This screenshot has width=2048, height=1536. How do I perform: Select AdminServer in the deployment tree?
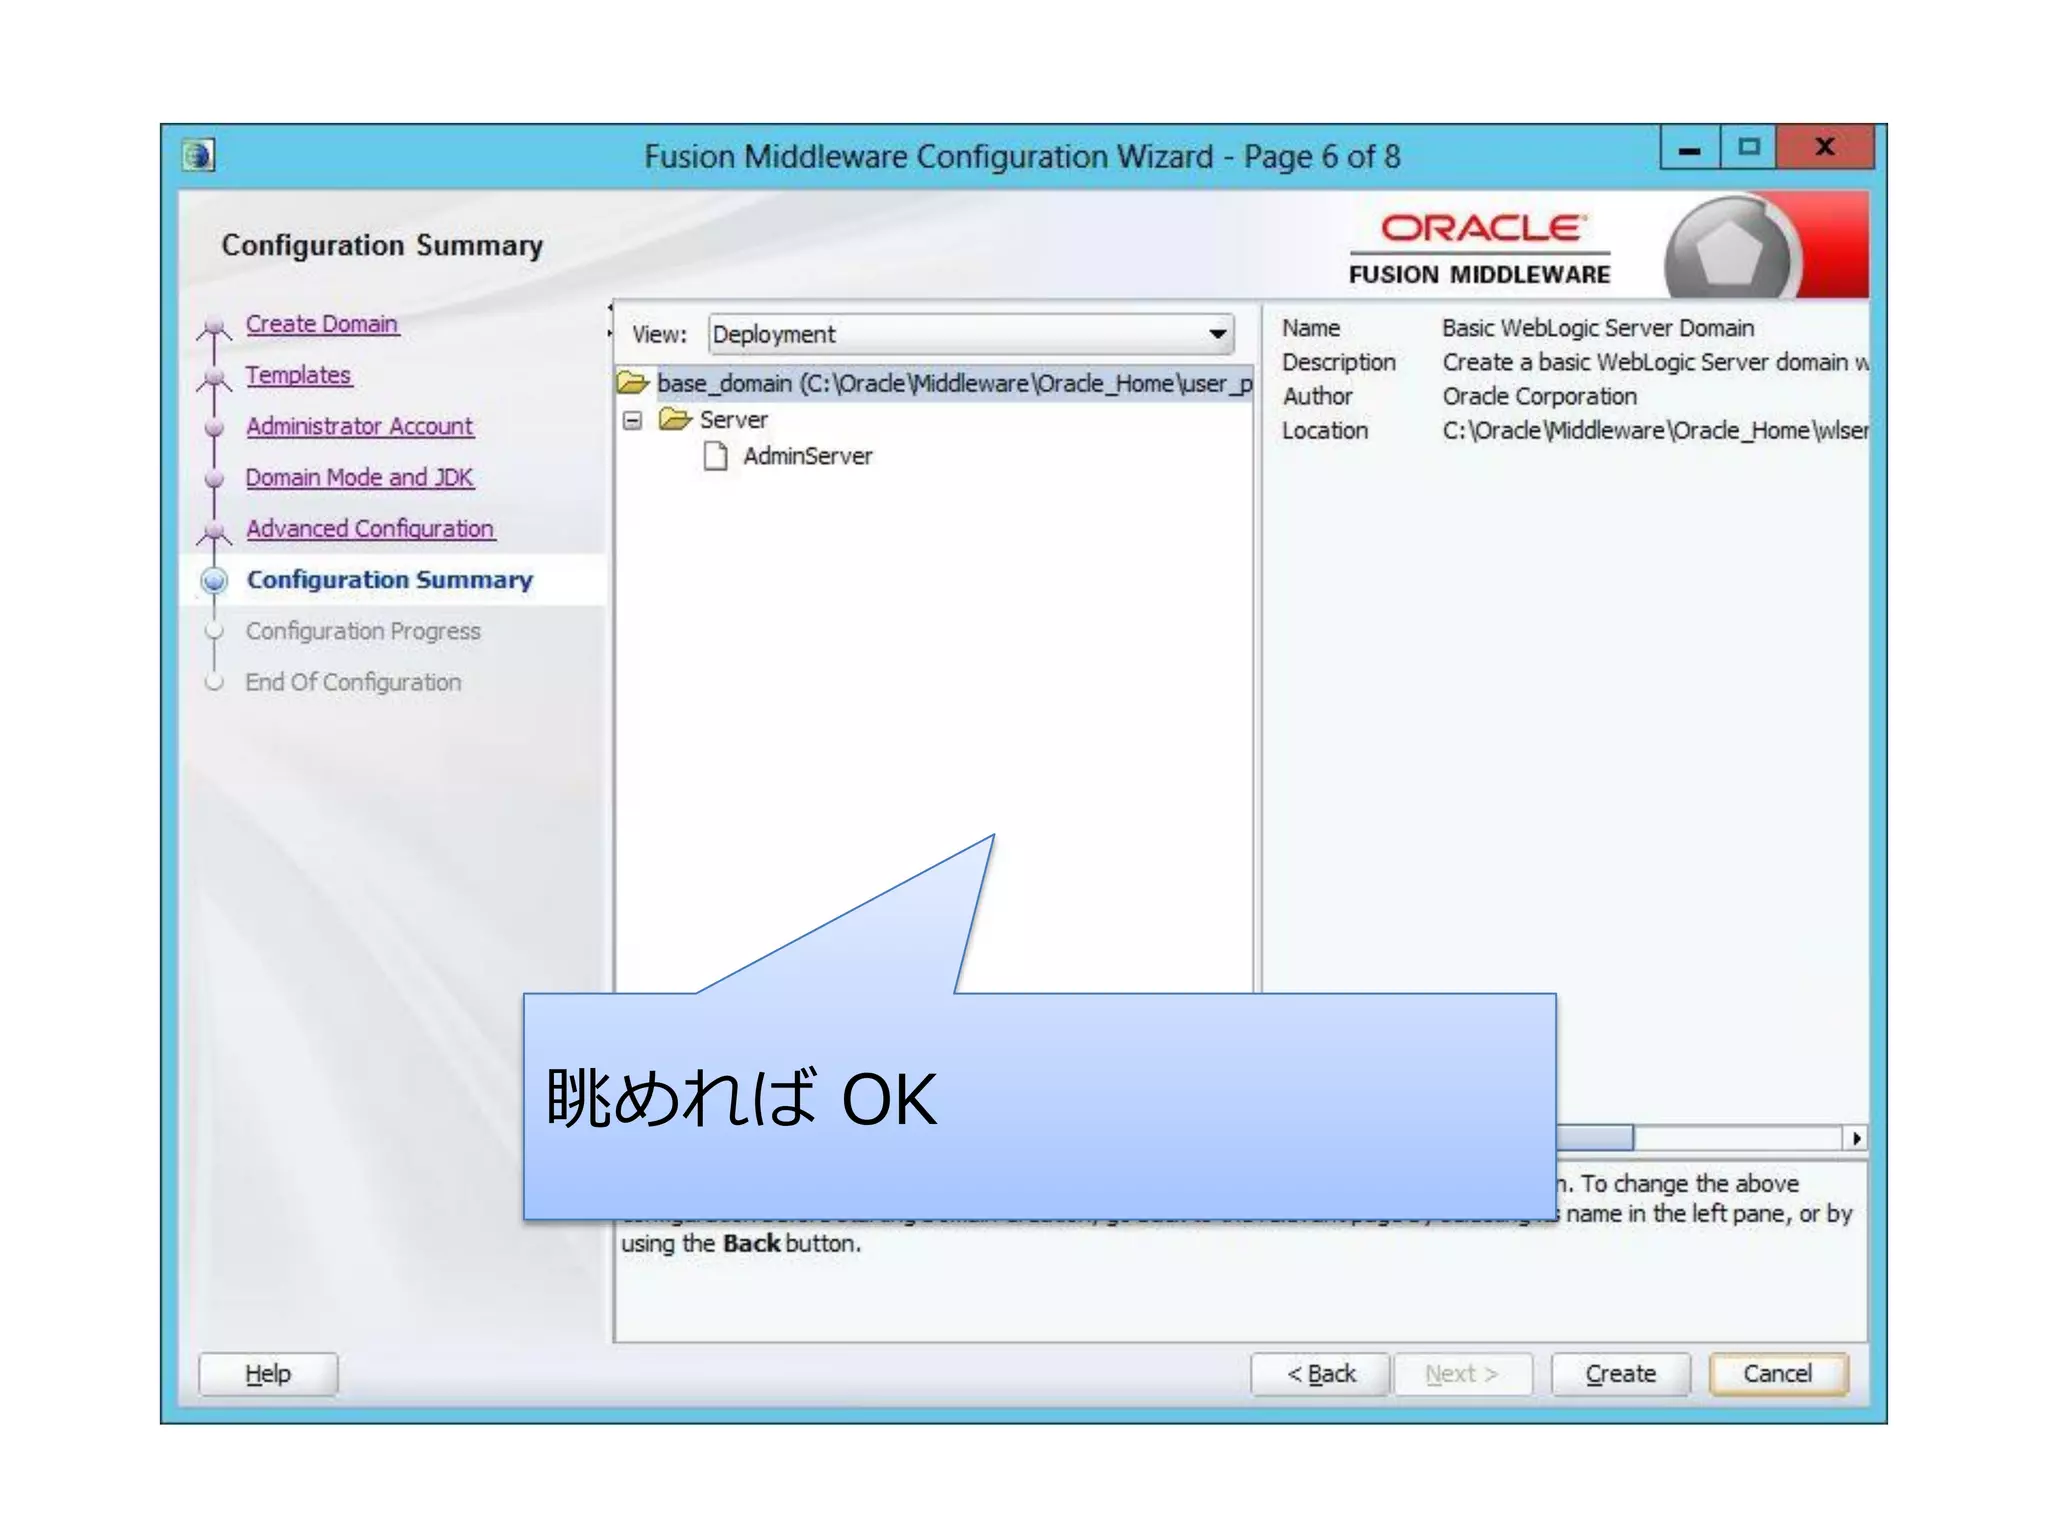point(807,457)
